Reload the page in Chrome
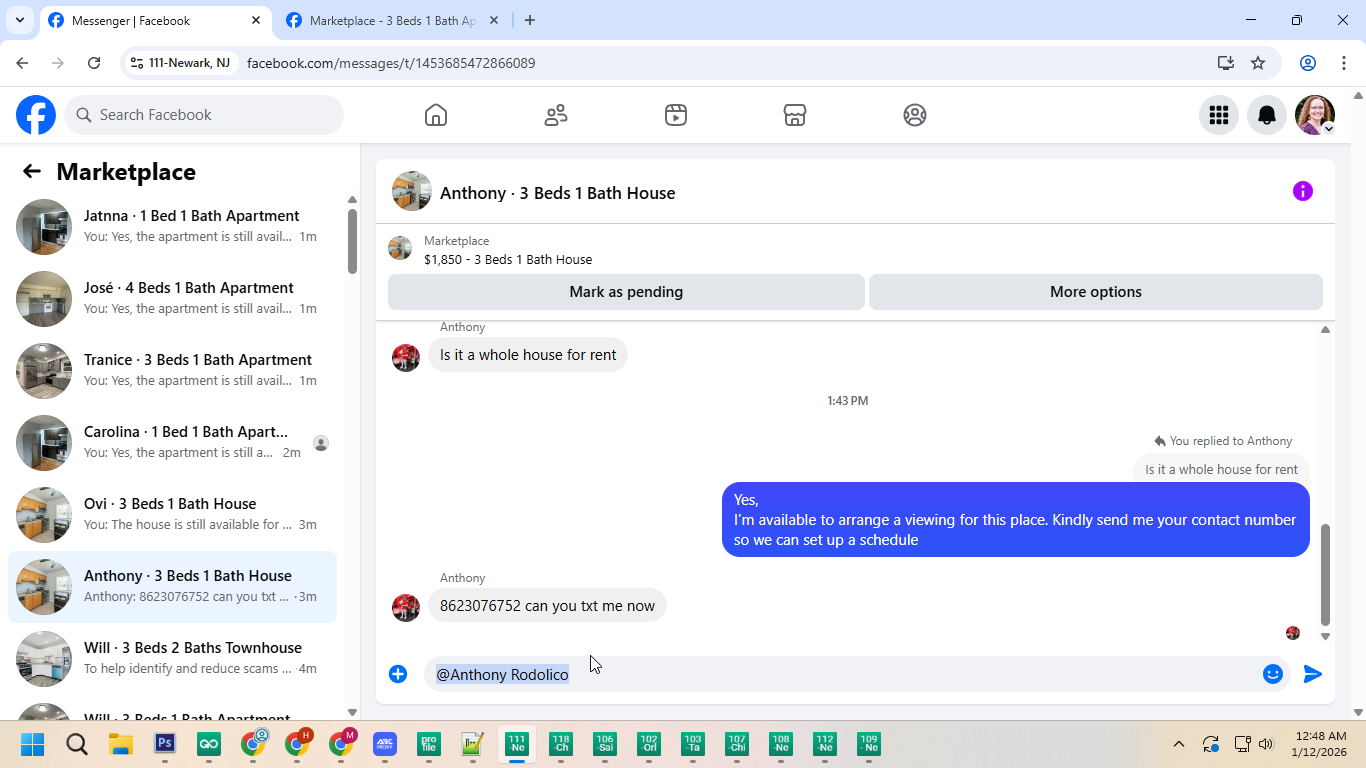Viewport: 1366px width, 768px height. click(x=94, y=63)
